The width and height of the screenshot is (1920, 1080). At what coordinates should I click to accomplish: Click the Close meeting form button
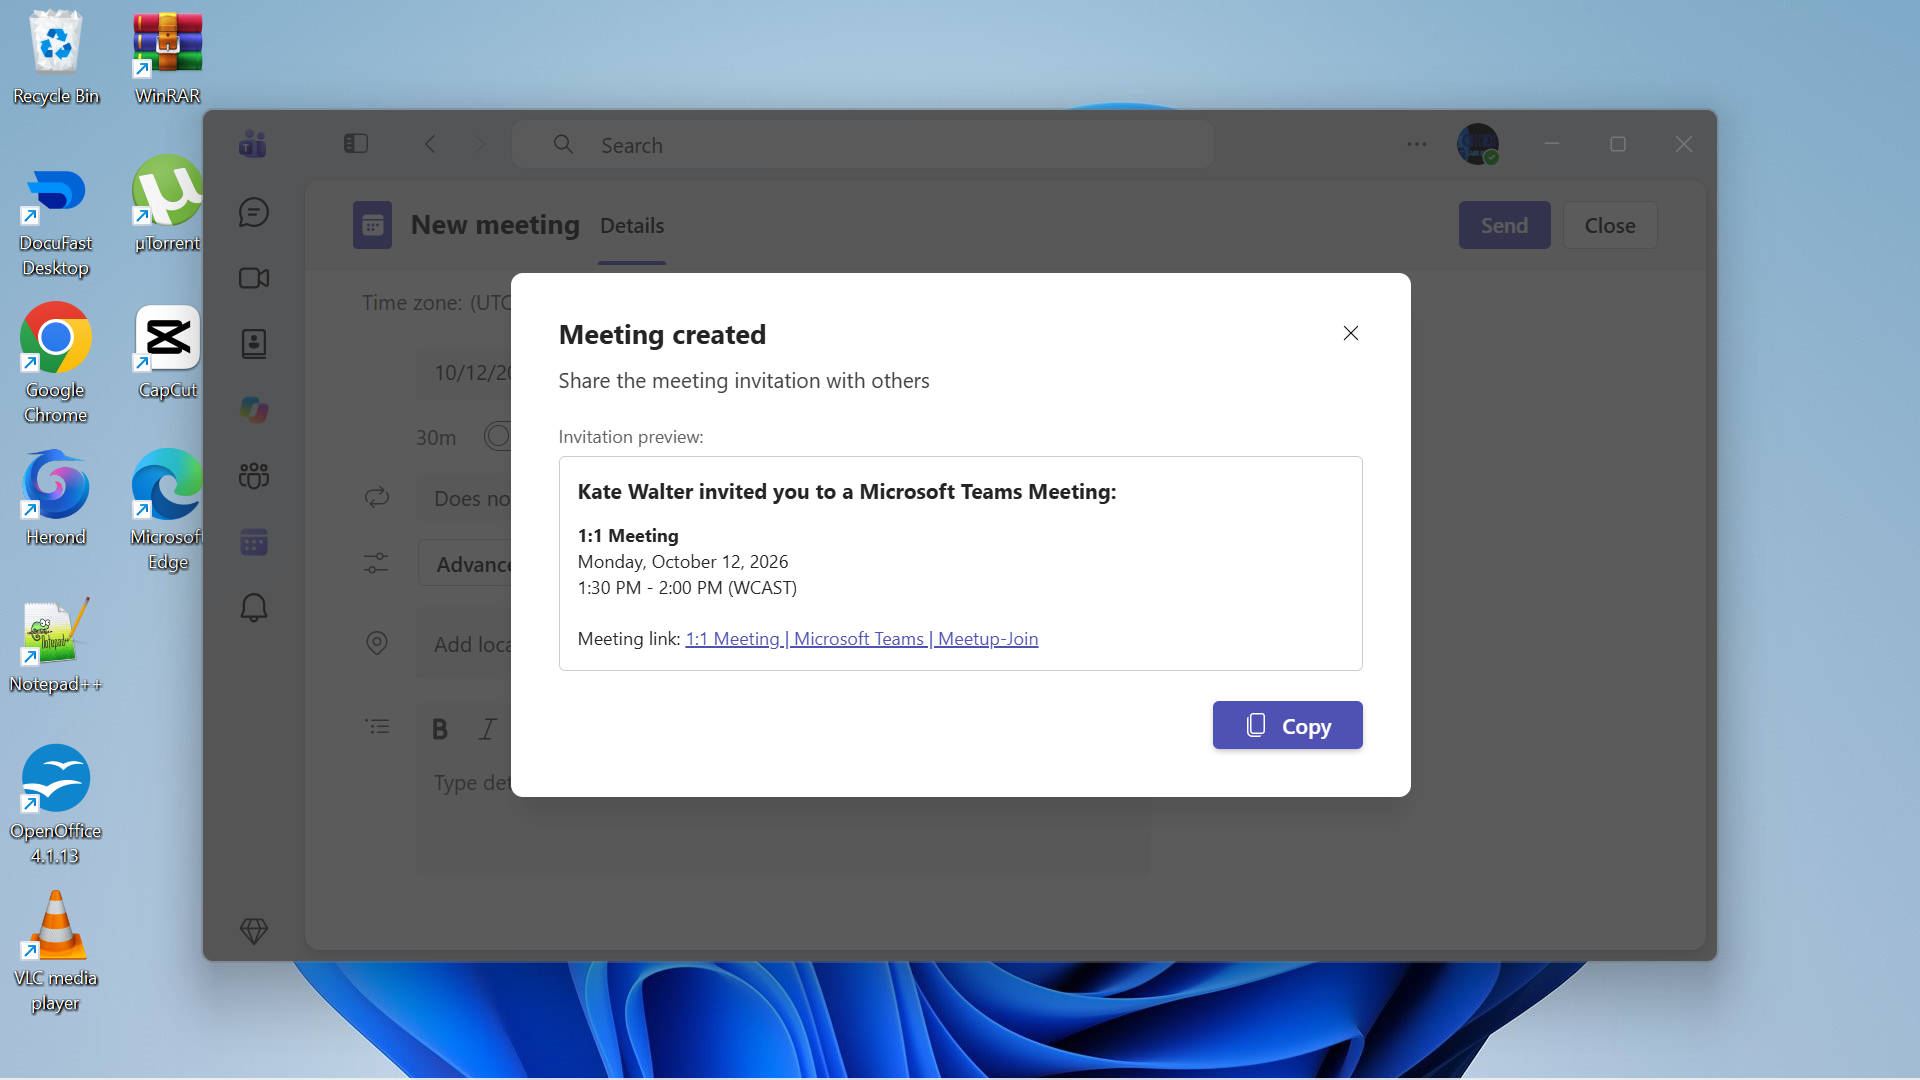[1610, 225]
